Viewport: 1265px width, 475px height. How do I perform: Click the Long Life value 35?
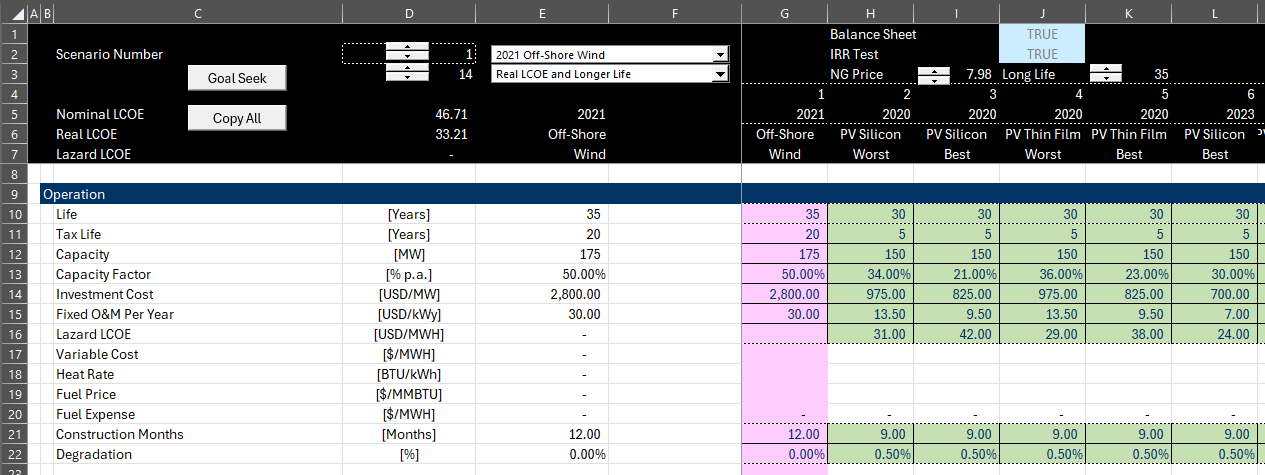coord(1161,74)
